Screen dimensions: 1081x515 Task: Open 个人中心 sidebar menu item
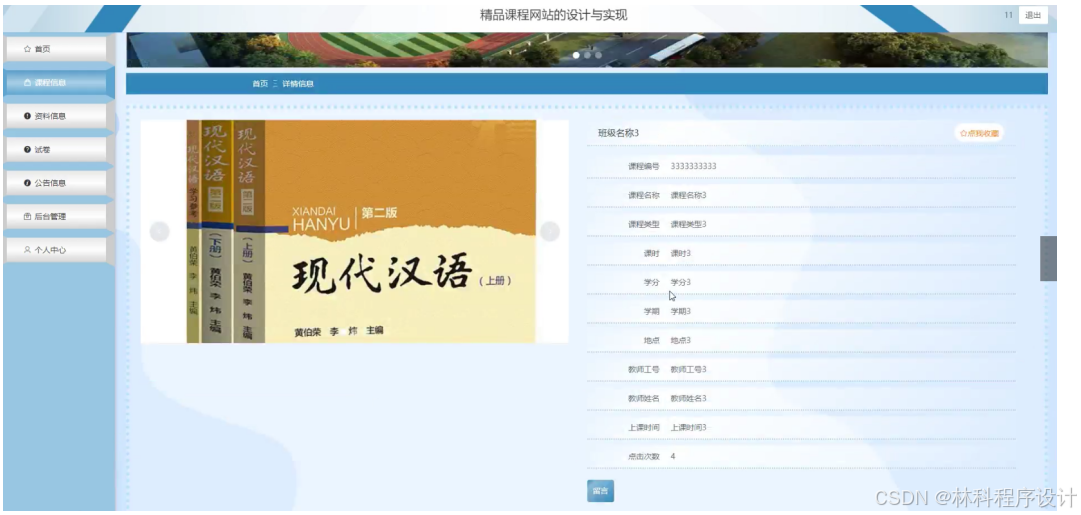pyautogui.click(x=55, y=250)
